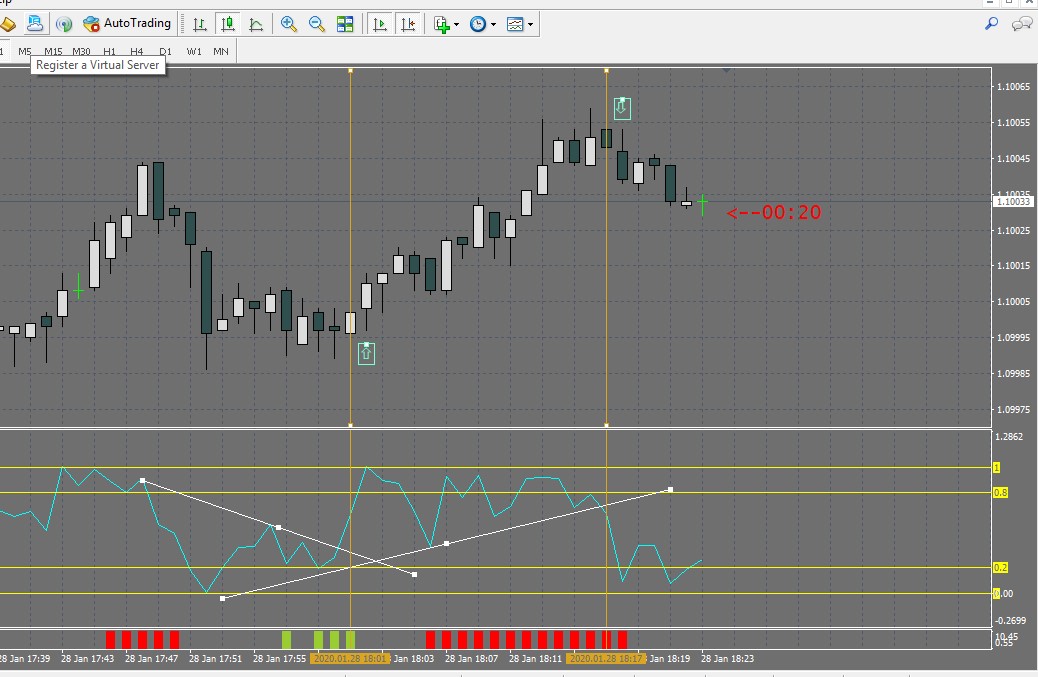Zoom out of the chart
The width and height of the screenshot is (1038, 677).
[317, 24]
